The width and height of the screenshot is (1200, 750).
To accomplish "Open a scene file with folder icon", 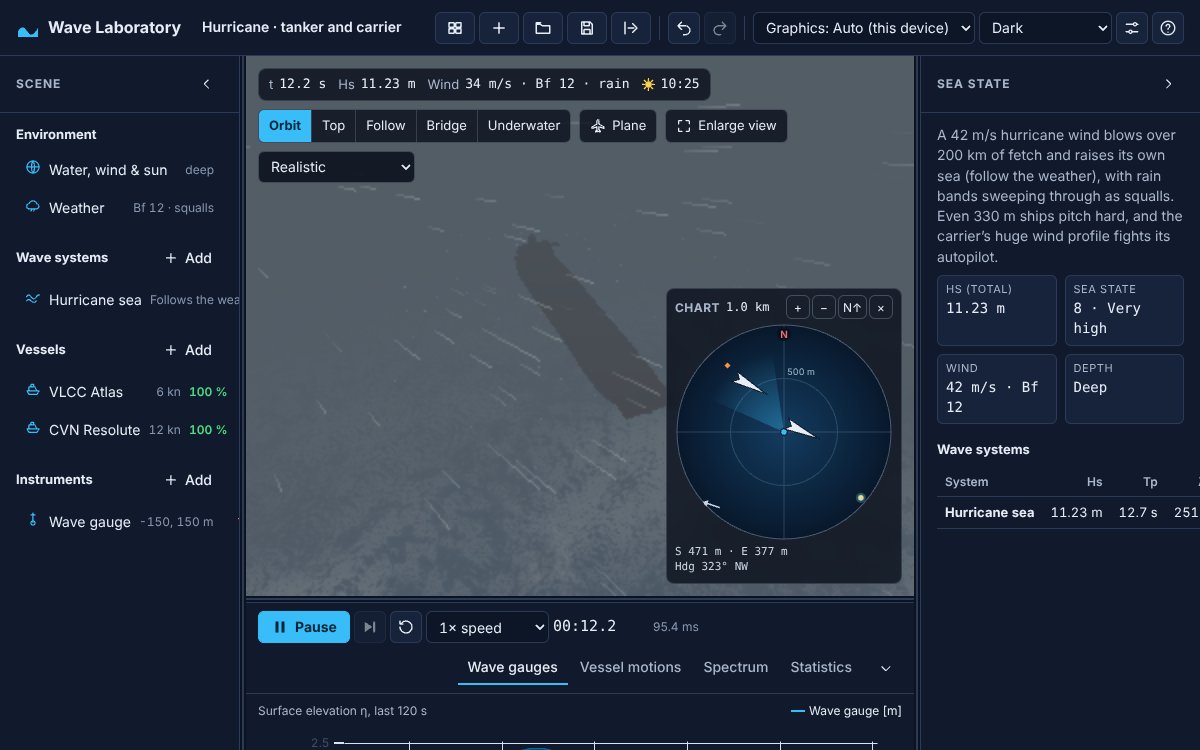I will pyautogui.click(x=543, y=28).
